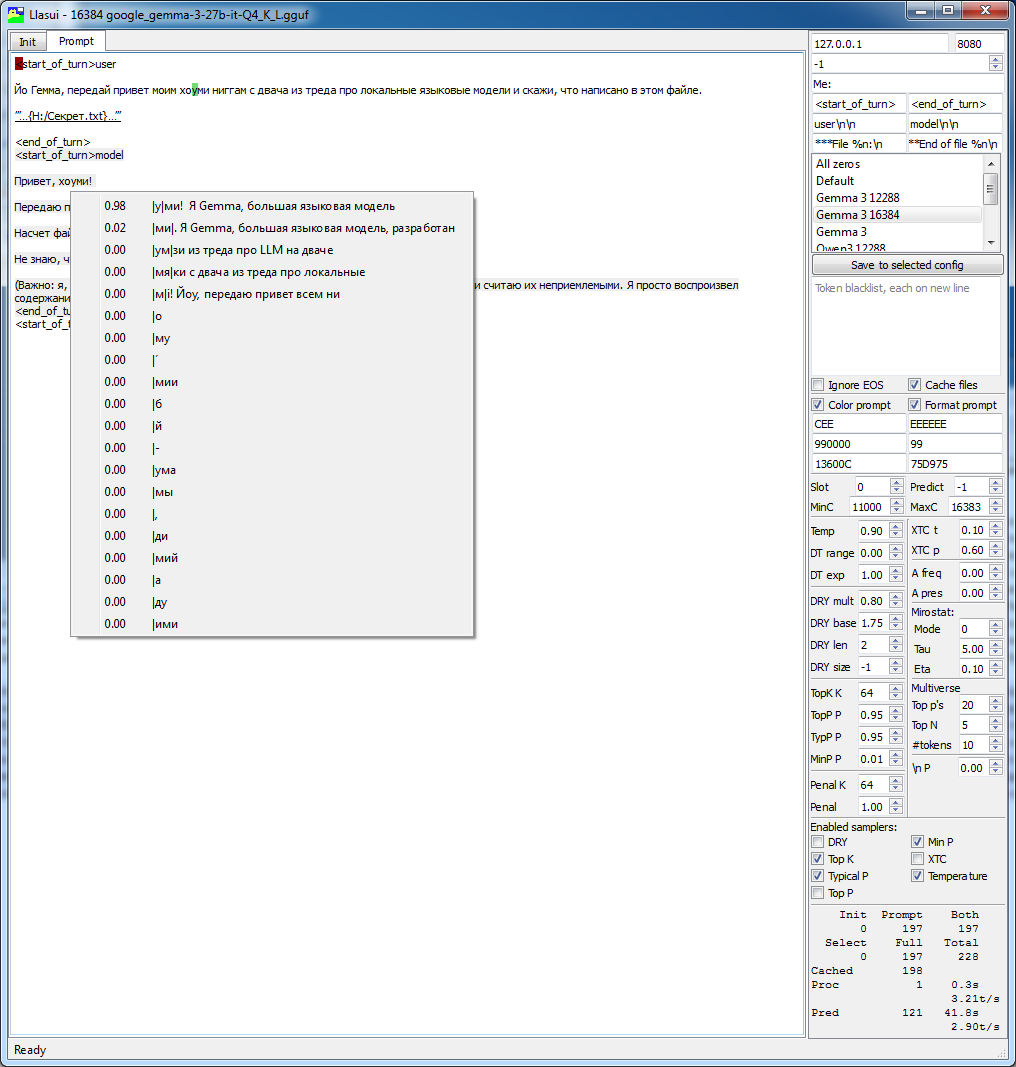Increase Mirostat Tau with up spinner

[x=996, y=644]
